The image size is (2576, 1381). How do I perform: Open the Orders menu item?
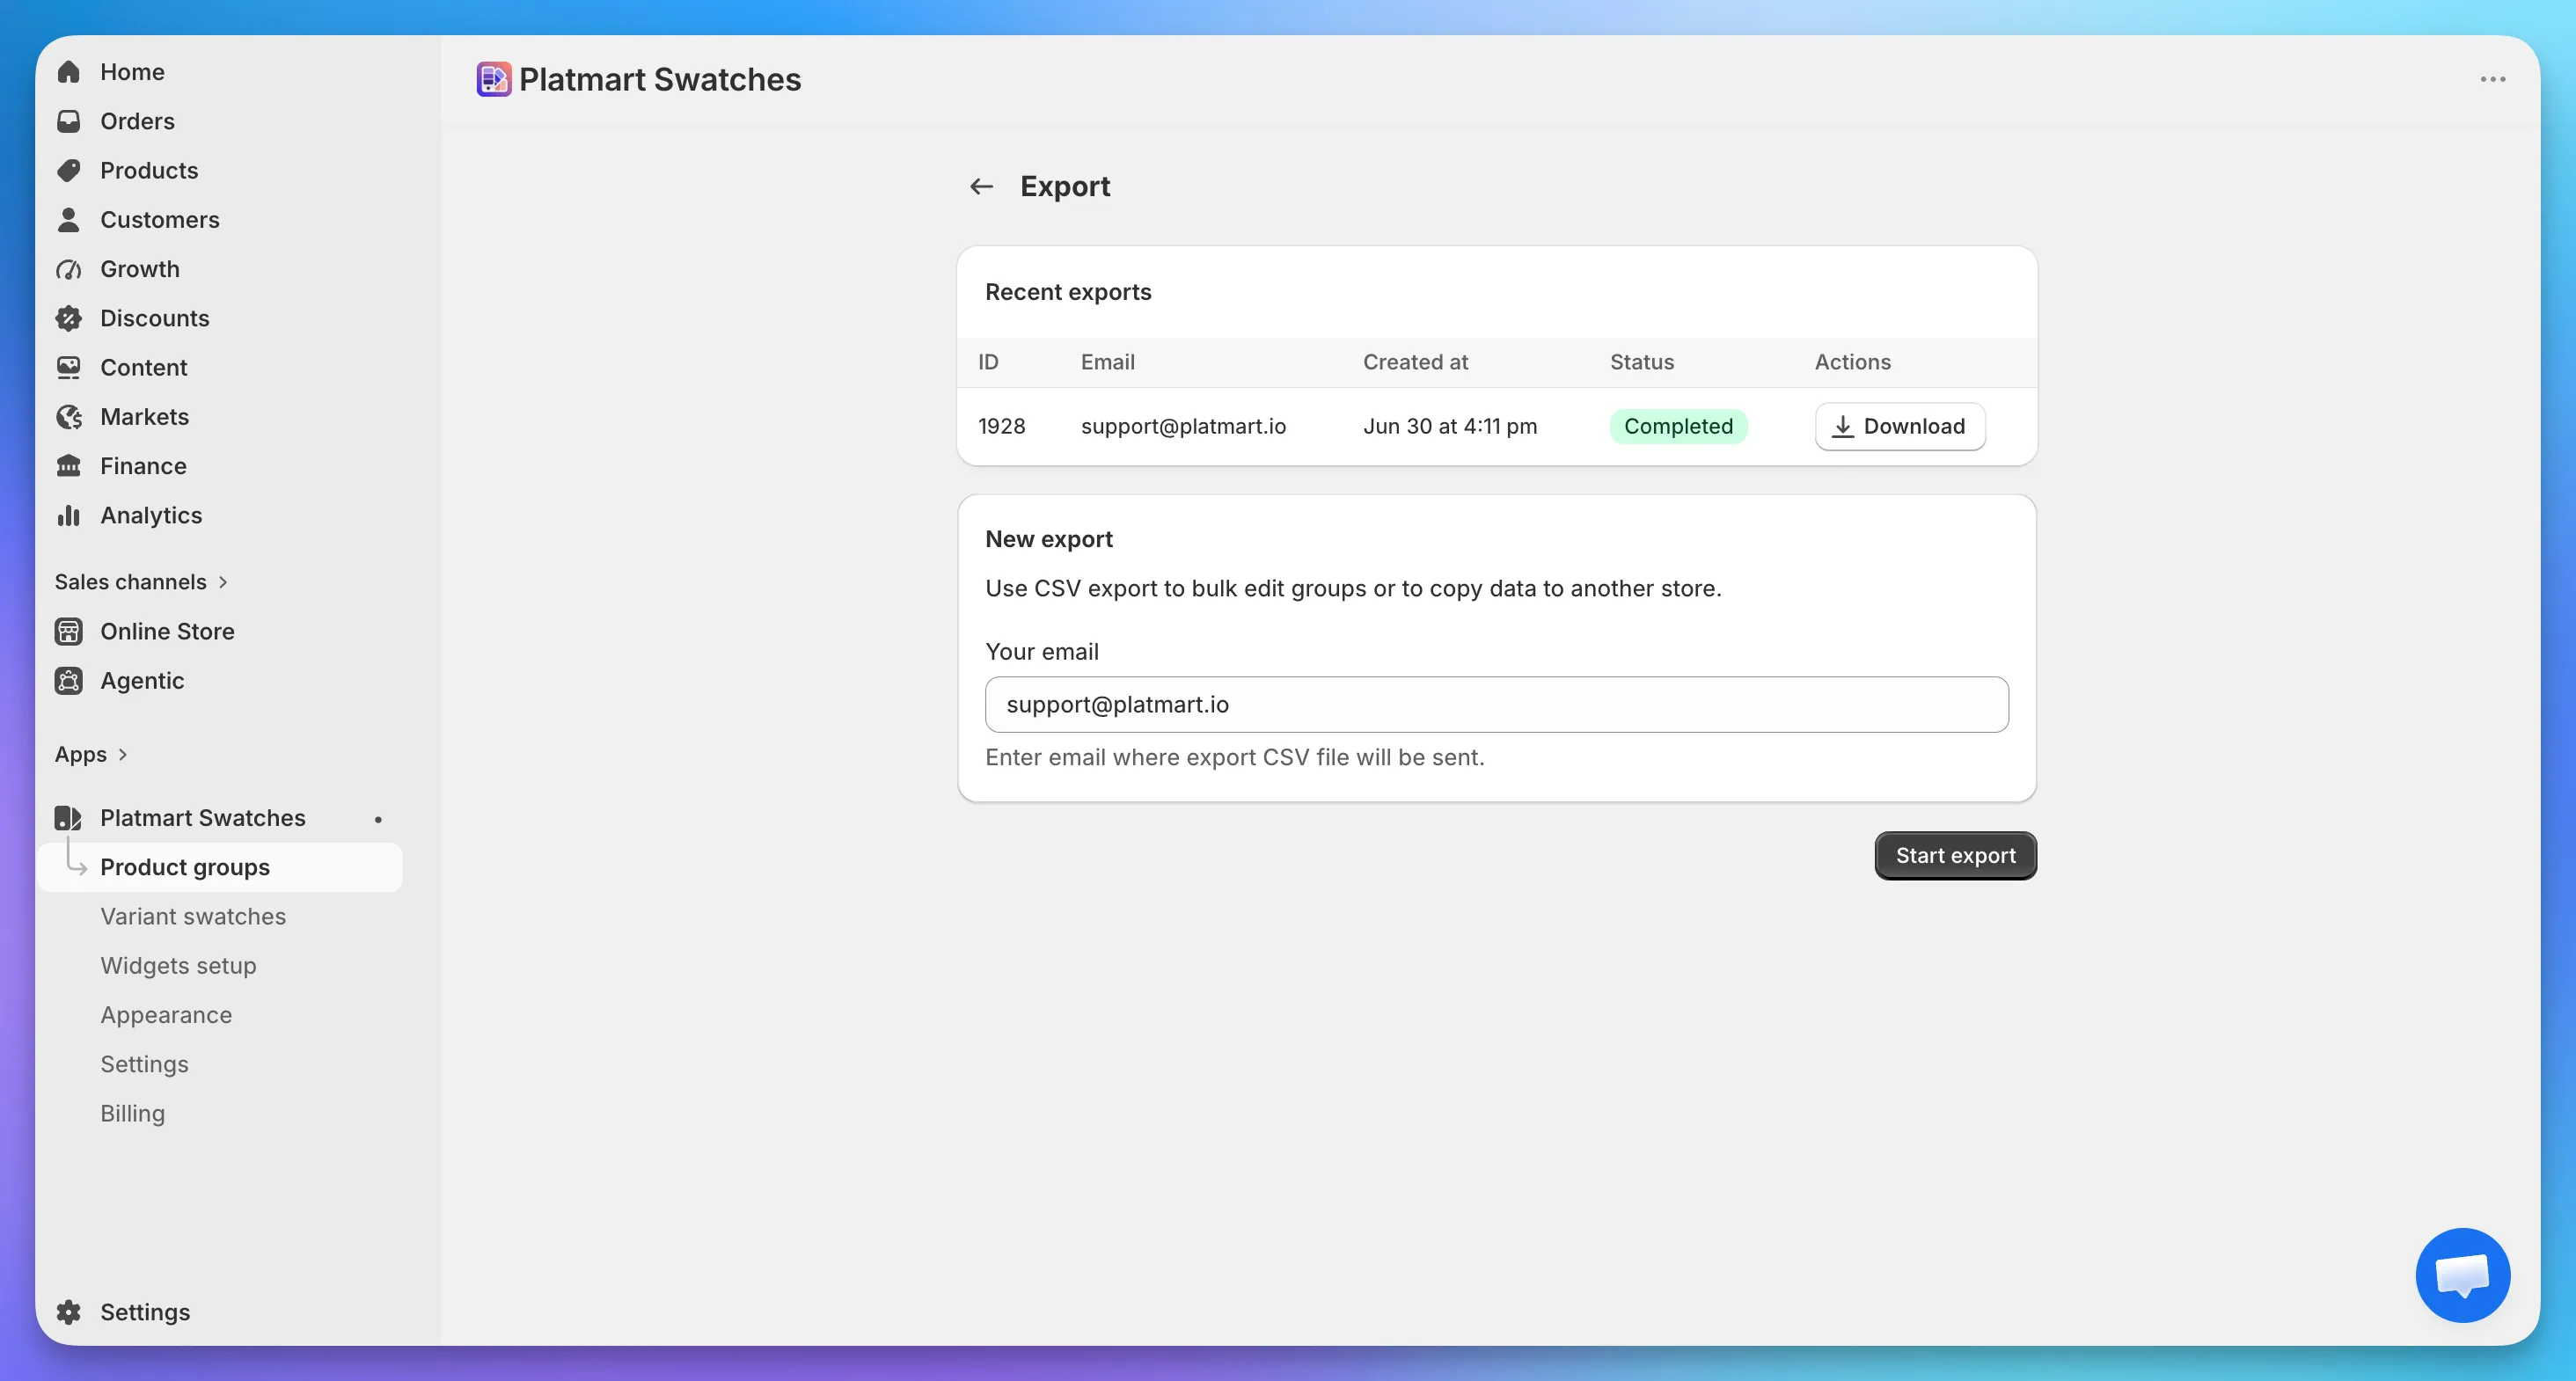(x=137, y=121)
